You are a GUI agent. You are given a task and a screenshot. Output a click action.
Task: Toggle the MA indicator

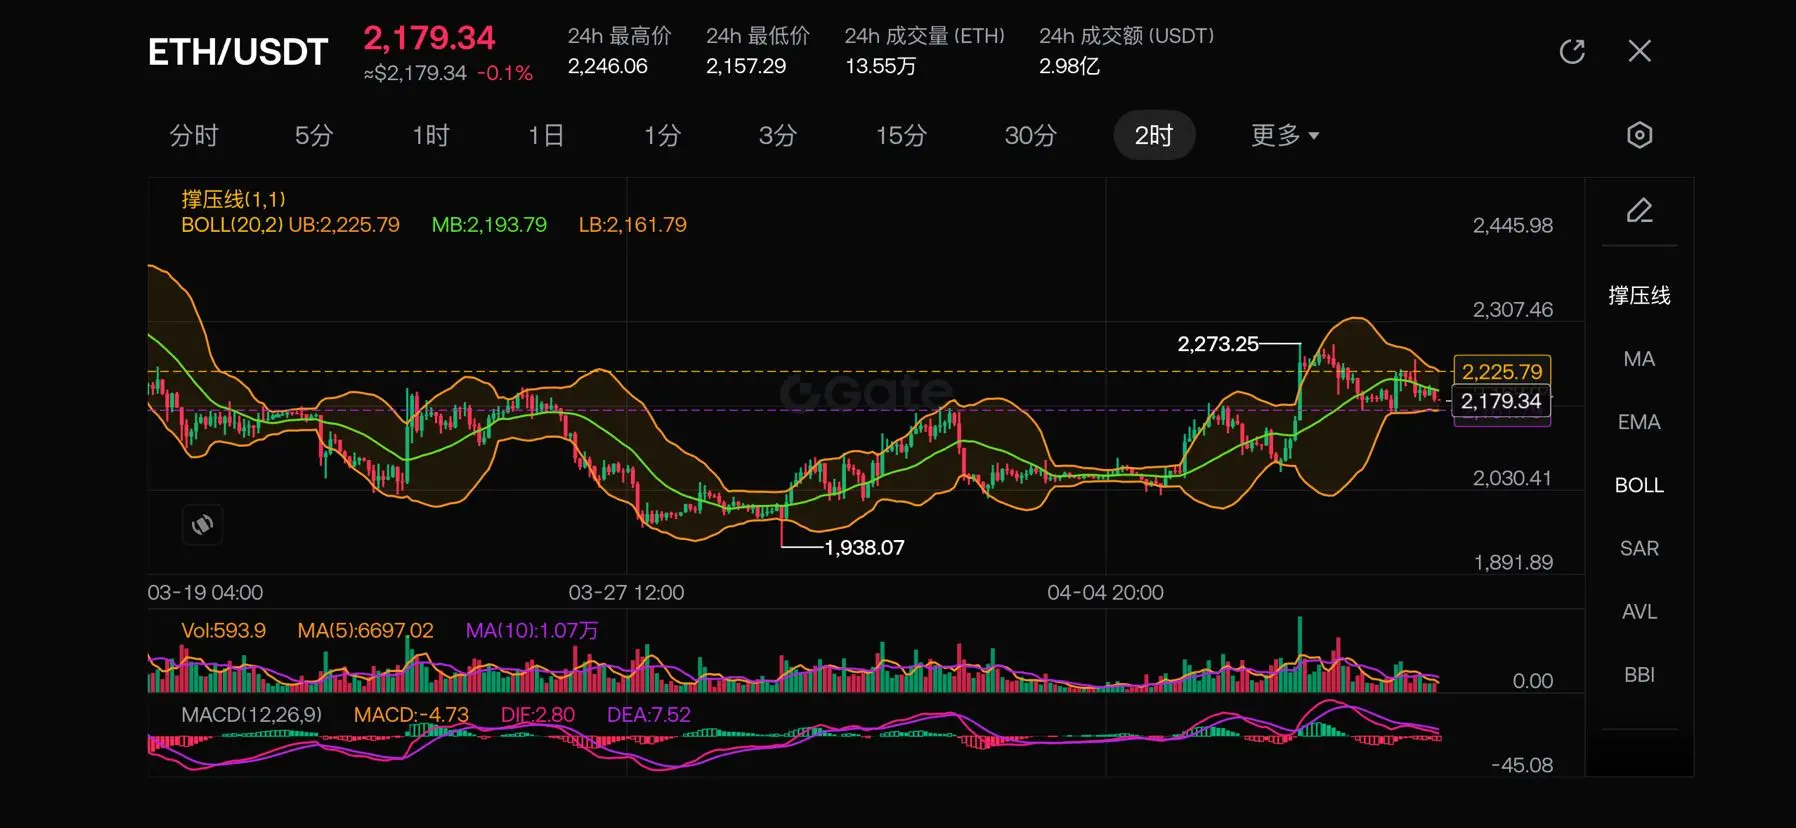1639,359
